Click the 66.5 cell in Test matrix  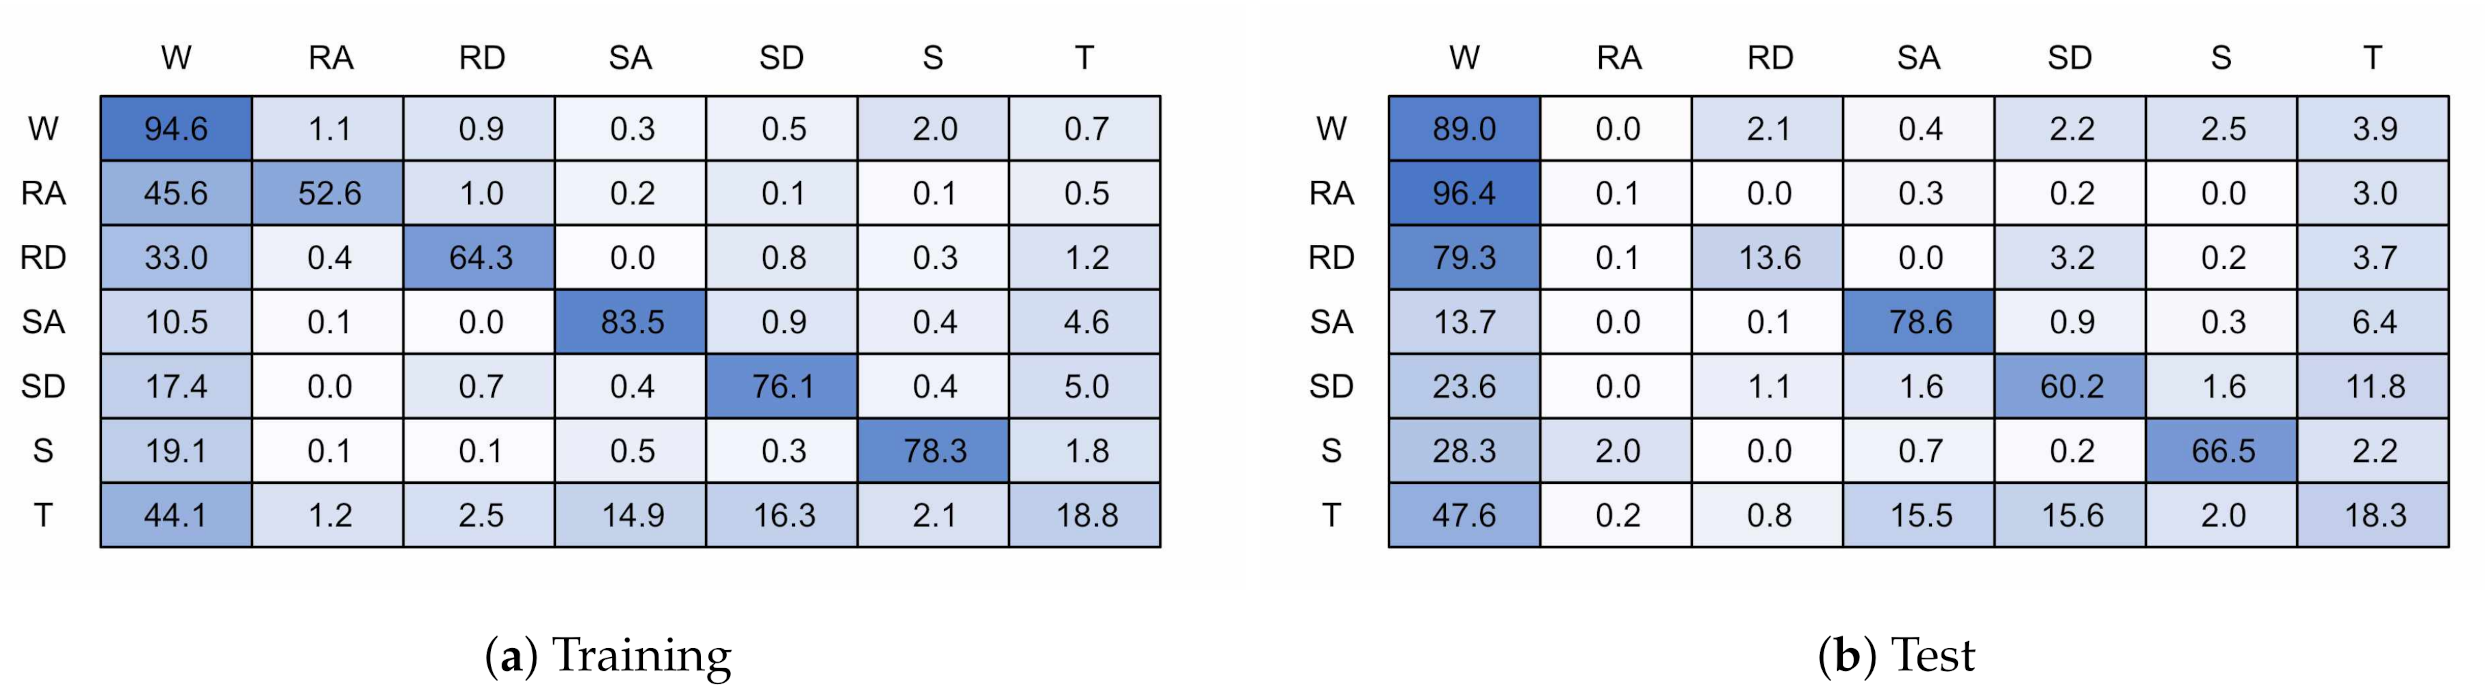click(x=2223, y=451)
